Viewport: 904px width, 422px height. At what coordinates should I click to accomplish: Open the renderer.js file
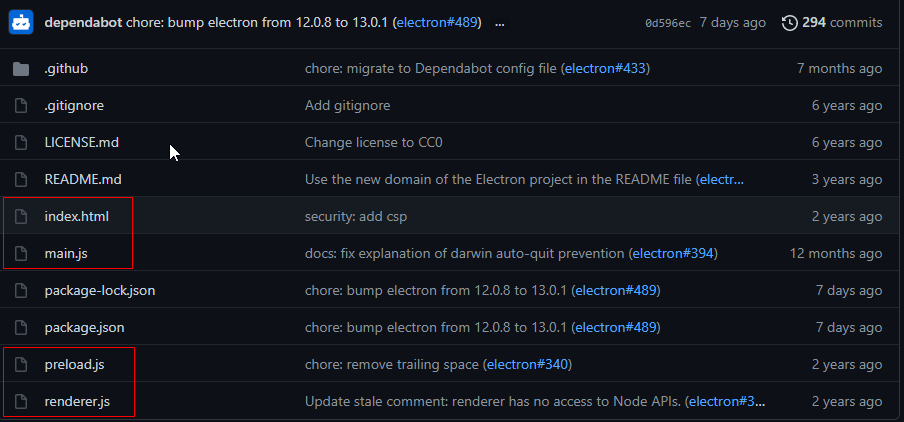tap(77, 401)
